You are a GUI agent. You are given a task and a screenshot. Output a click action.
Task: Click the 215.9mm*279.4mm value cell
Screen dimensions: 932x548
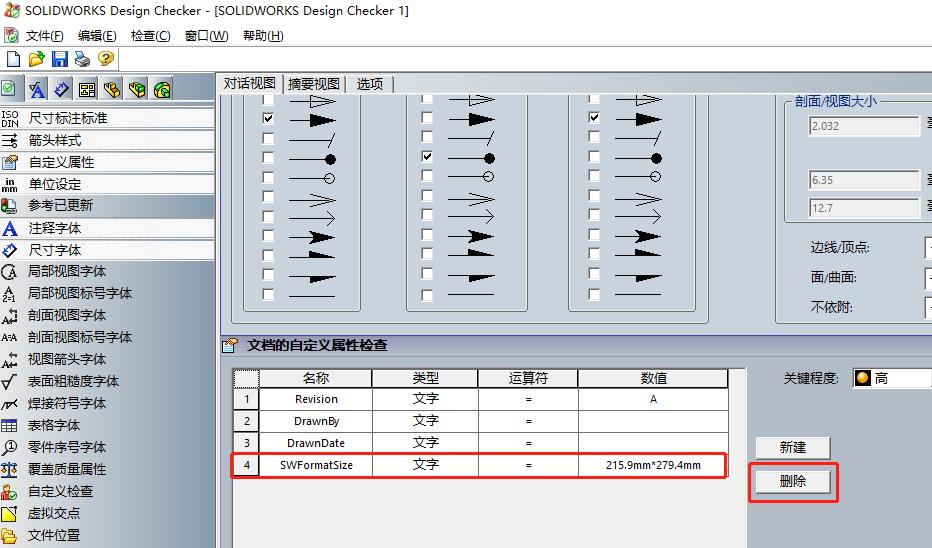point(653,465)
